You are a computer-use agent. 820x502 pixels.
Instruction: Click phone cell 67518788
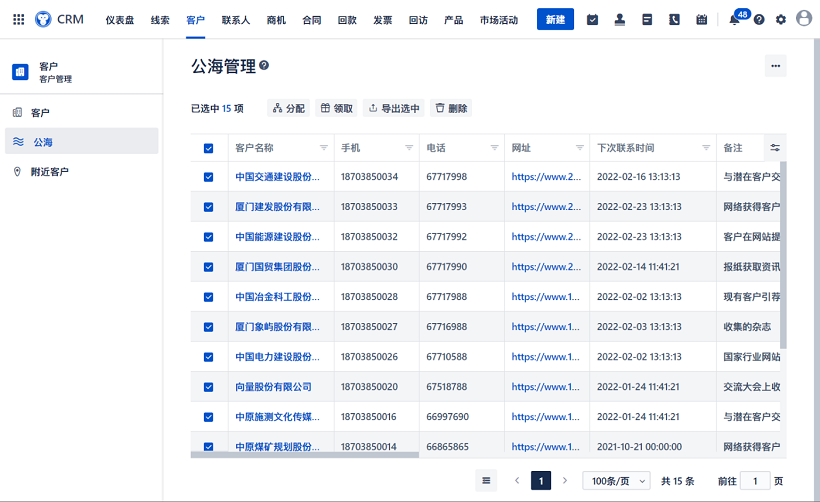[x=447, y=387]
